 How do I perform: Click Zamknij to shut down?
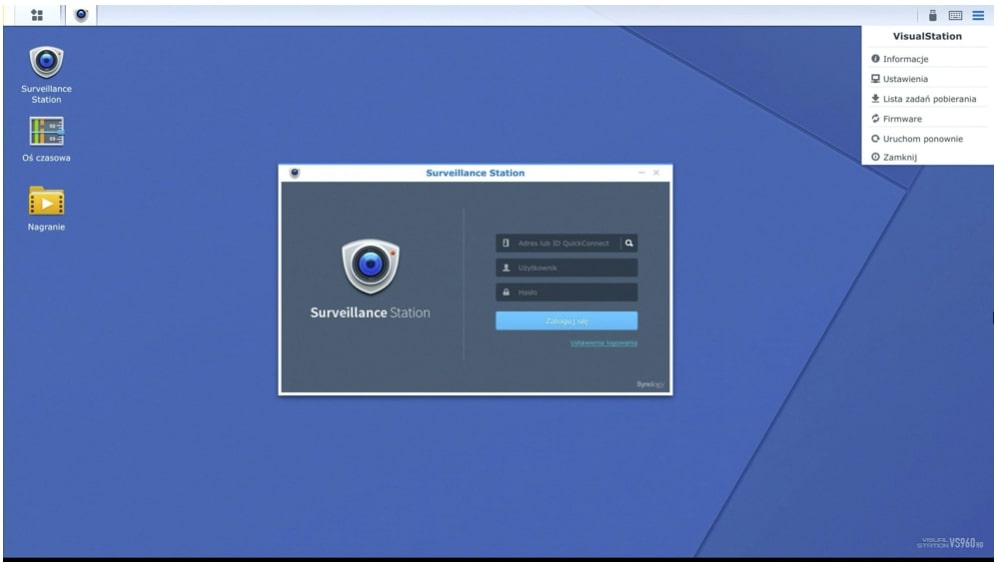899,157
